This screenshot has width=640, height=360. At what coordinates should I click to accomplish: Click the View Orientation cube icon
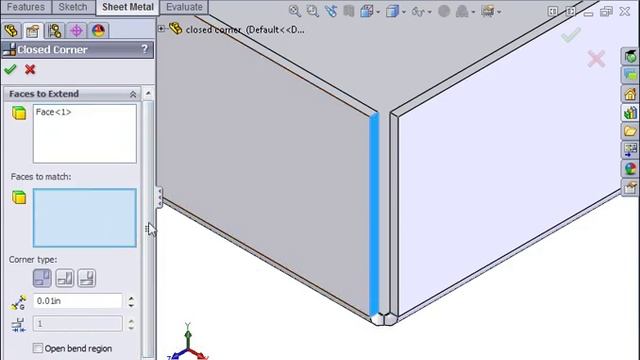click(x=367, y=11)
